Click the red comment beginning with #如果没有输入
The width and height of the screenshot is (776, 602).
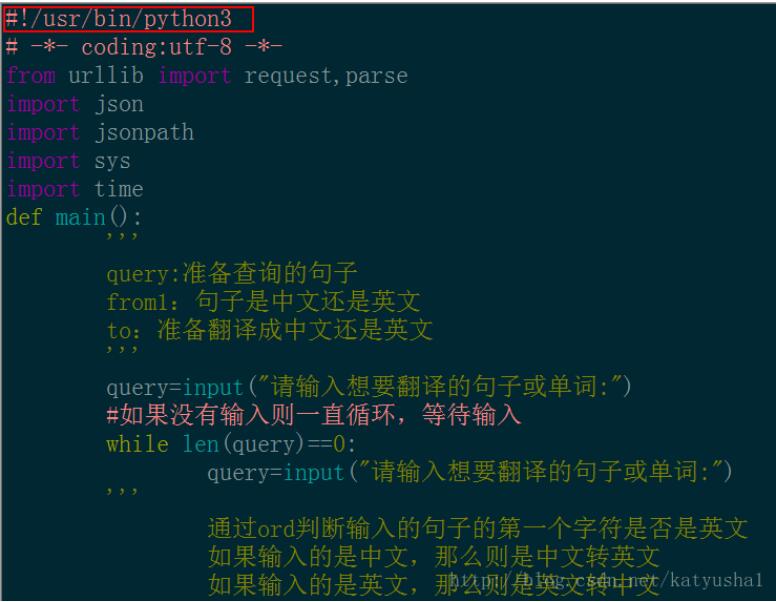[x=313, y=415]
